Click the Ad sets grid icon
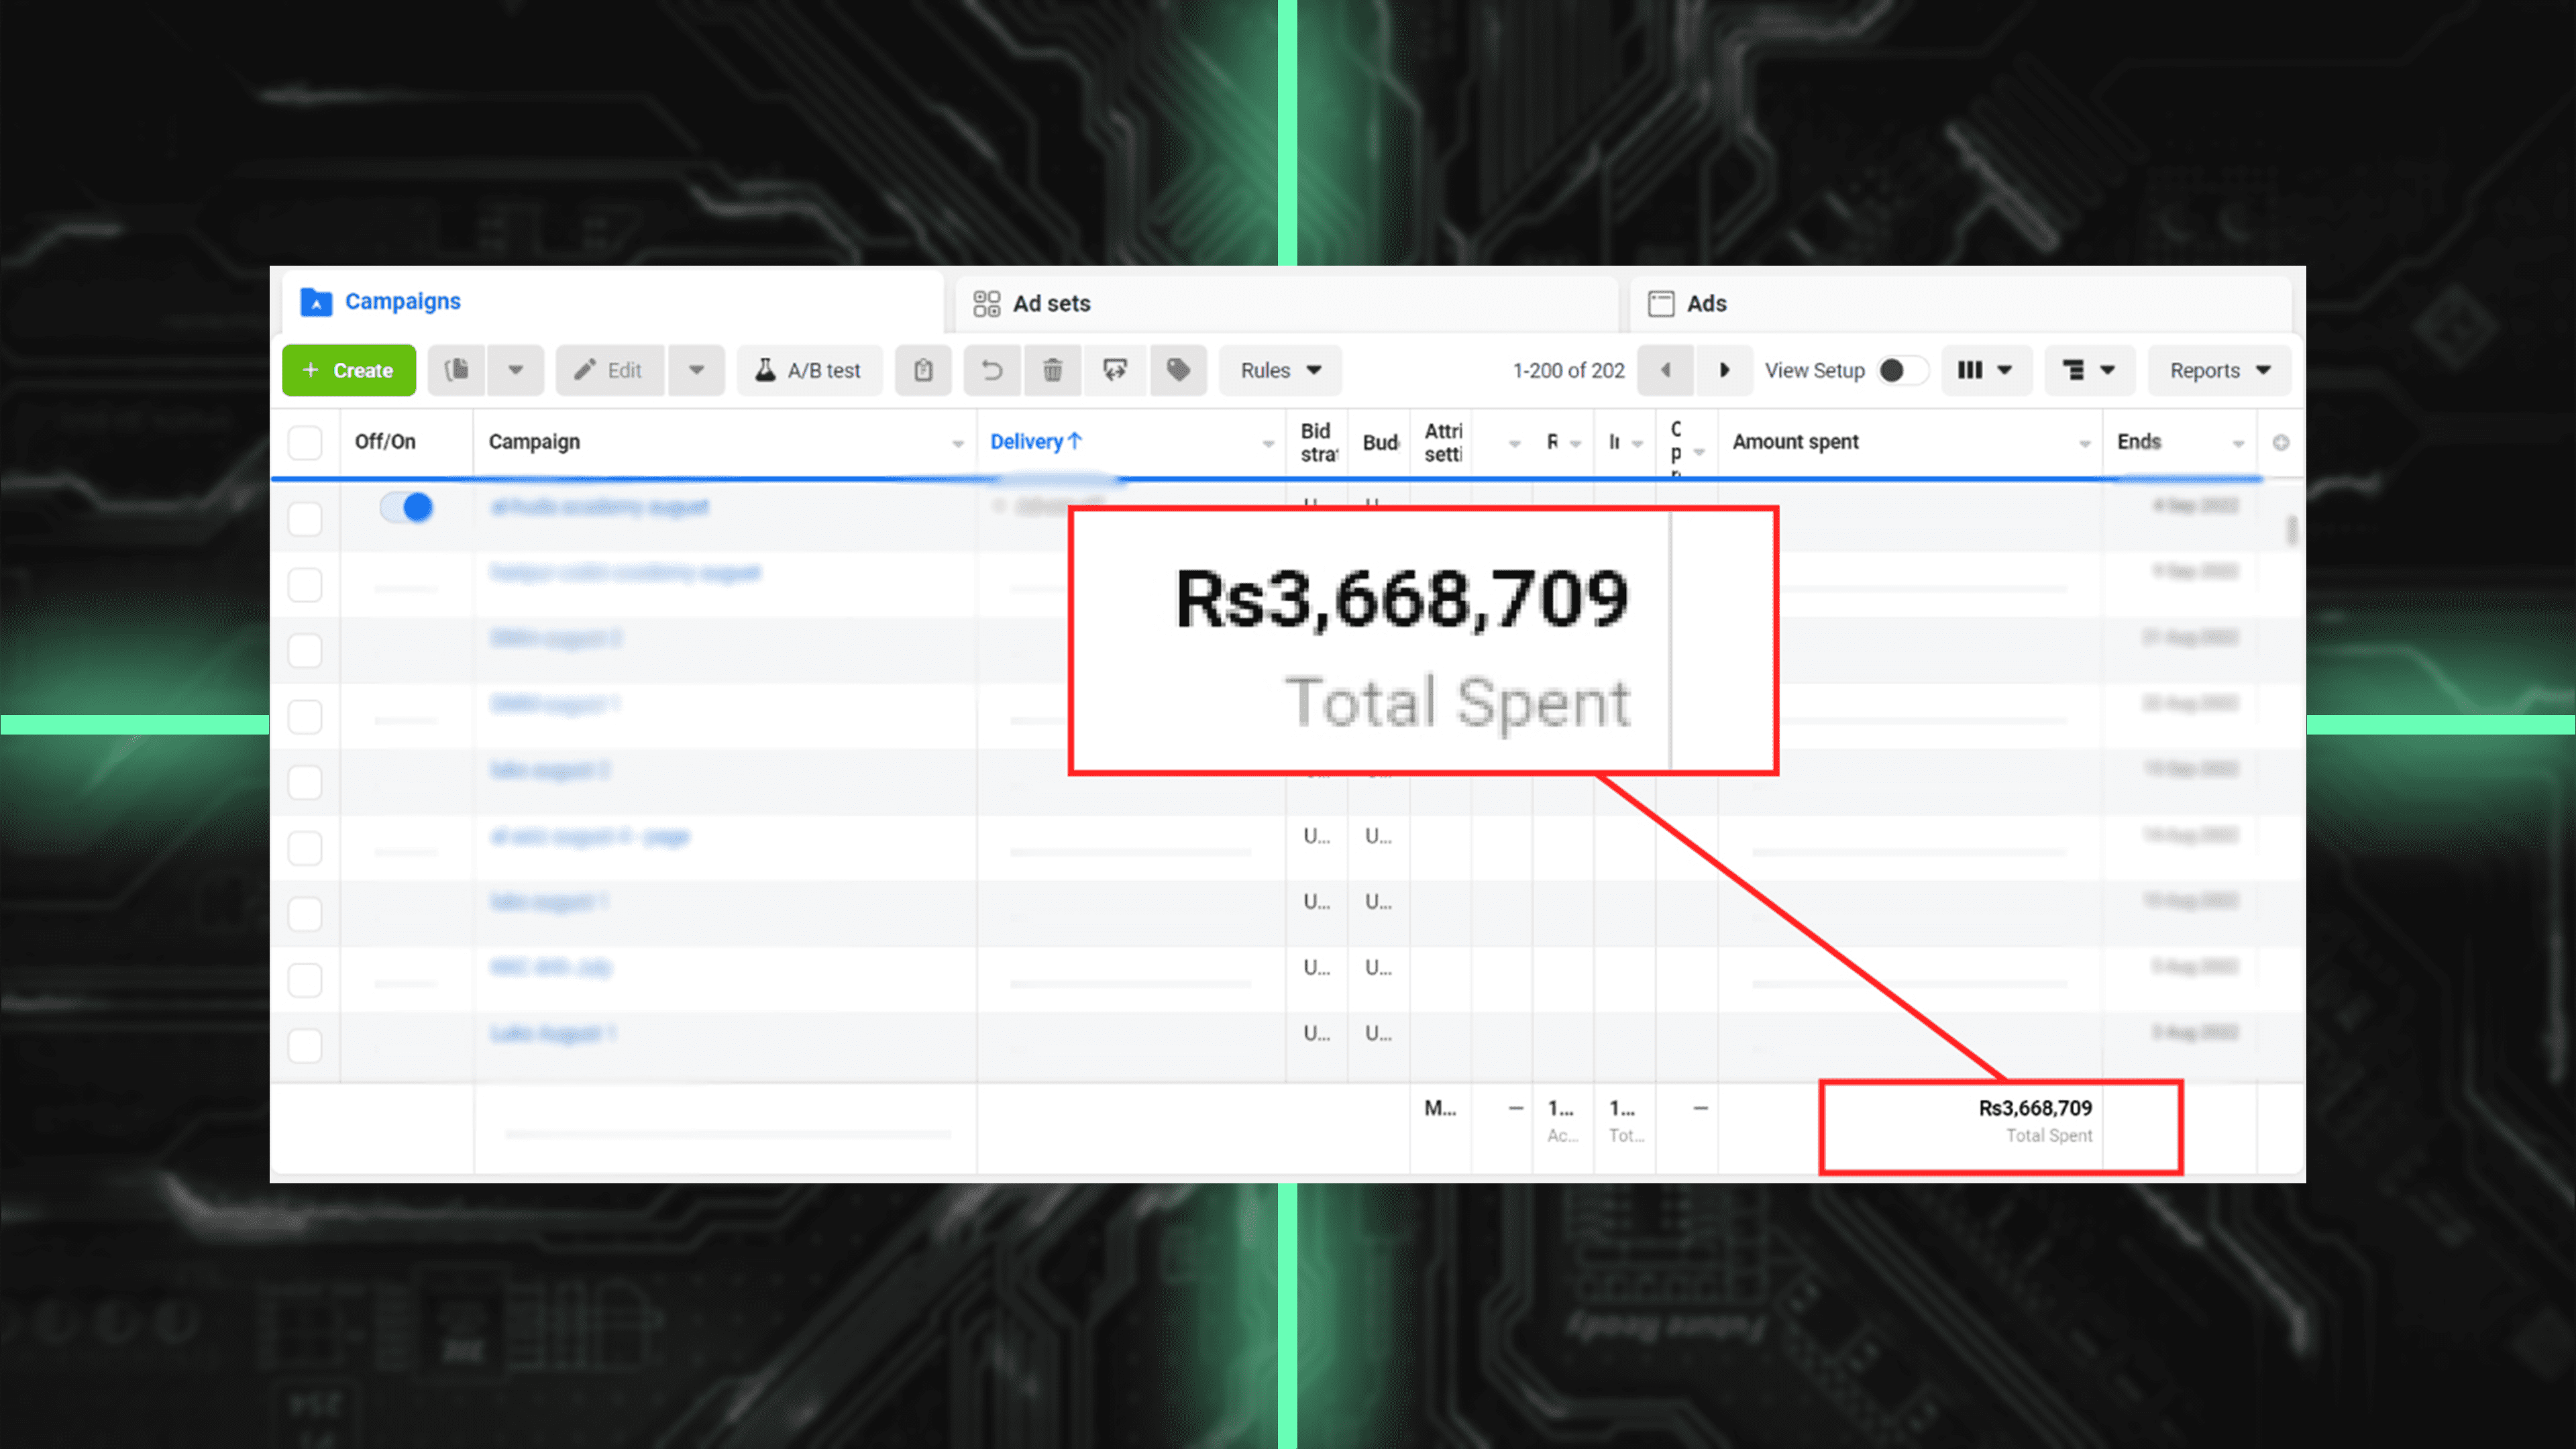The width and height of the screenshot is (2576, 1449). (986, 303)
